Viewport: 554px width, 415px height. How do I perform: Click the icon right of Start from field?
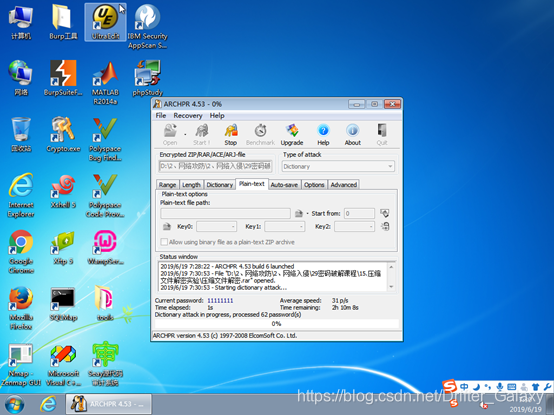pyautogui.click(x=385, y=213)
